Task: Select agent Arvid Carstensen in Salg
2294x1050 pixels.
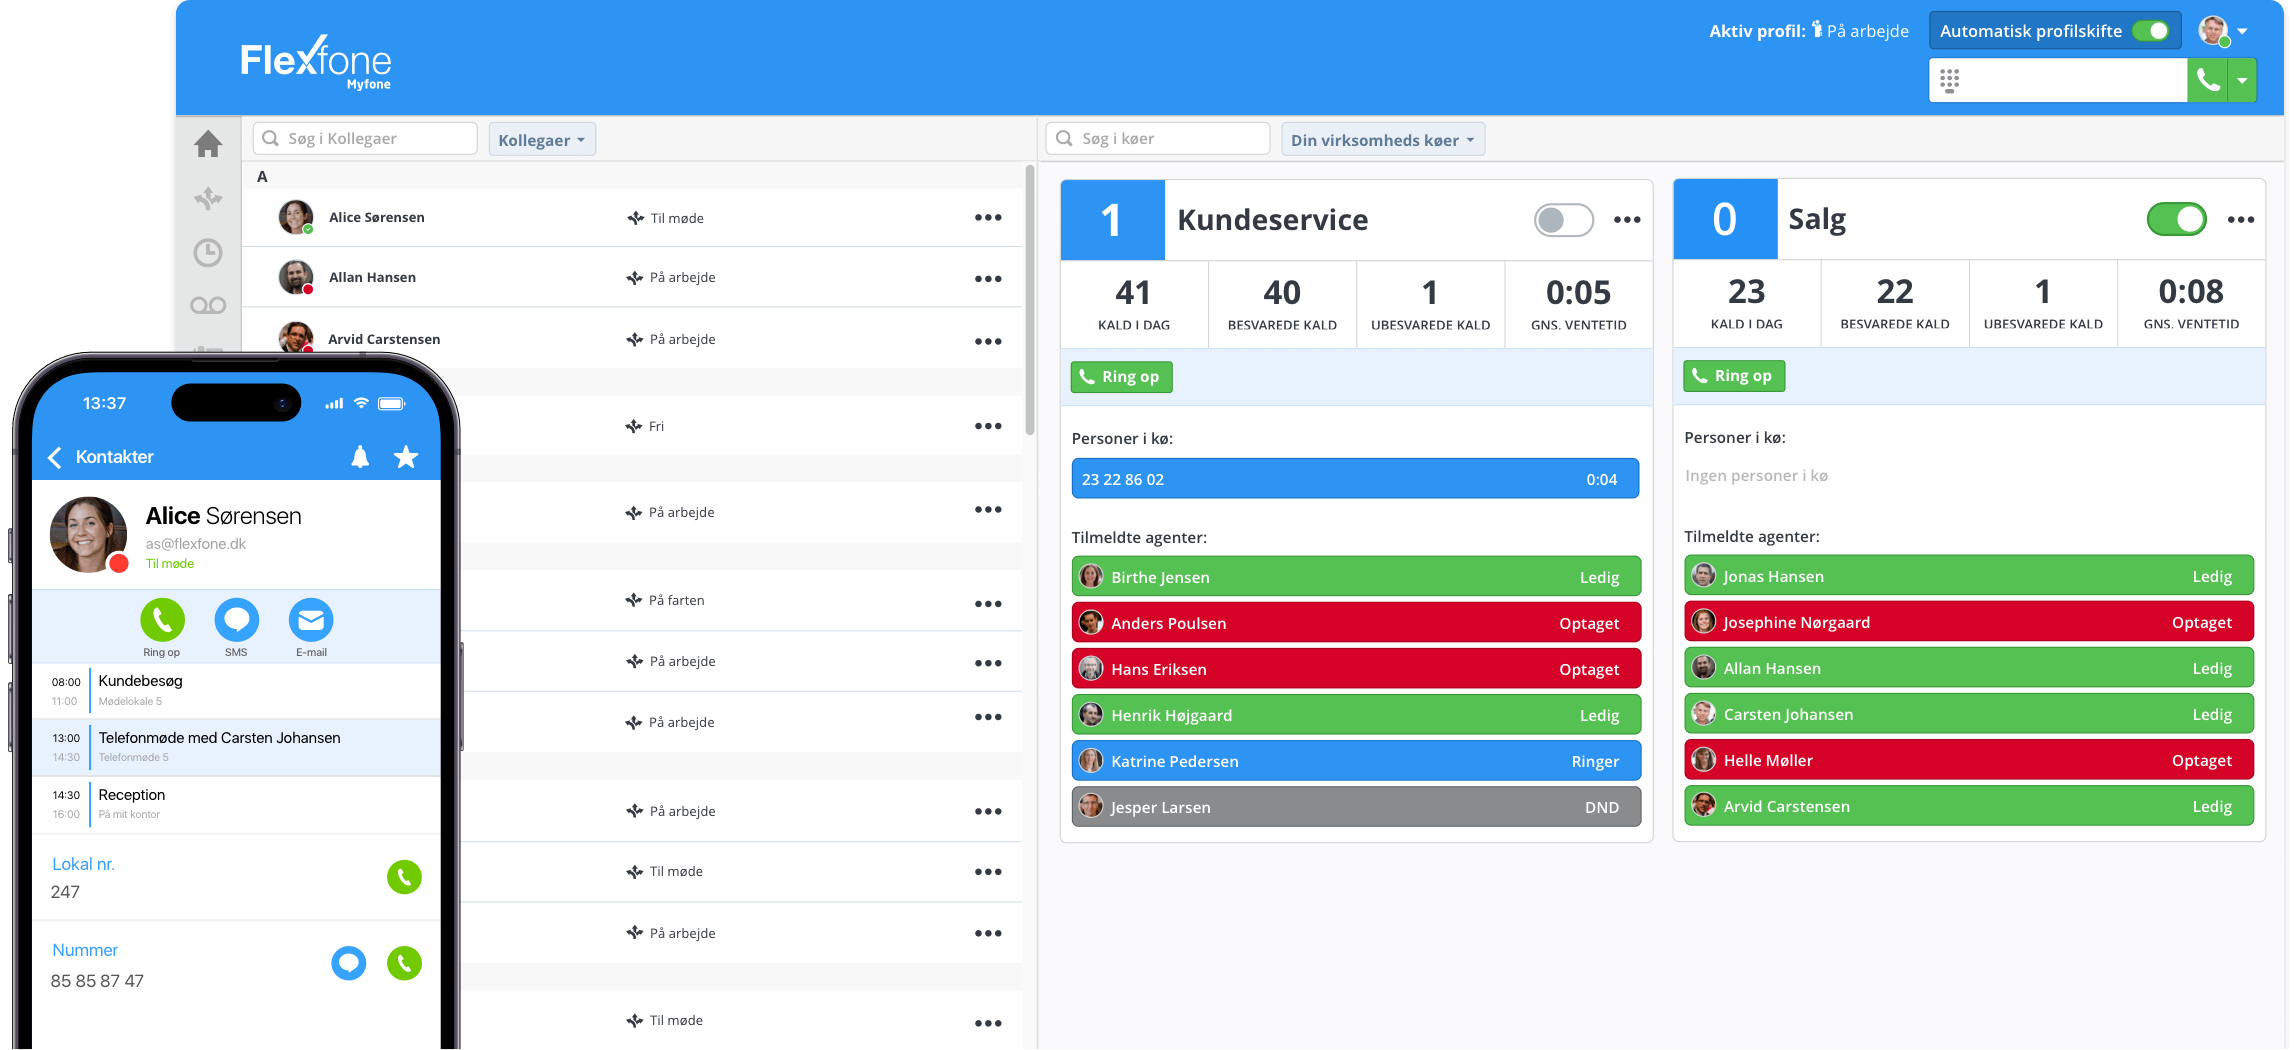Action: (1969, 806)
